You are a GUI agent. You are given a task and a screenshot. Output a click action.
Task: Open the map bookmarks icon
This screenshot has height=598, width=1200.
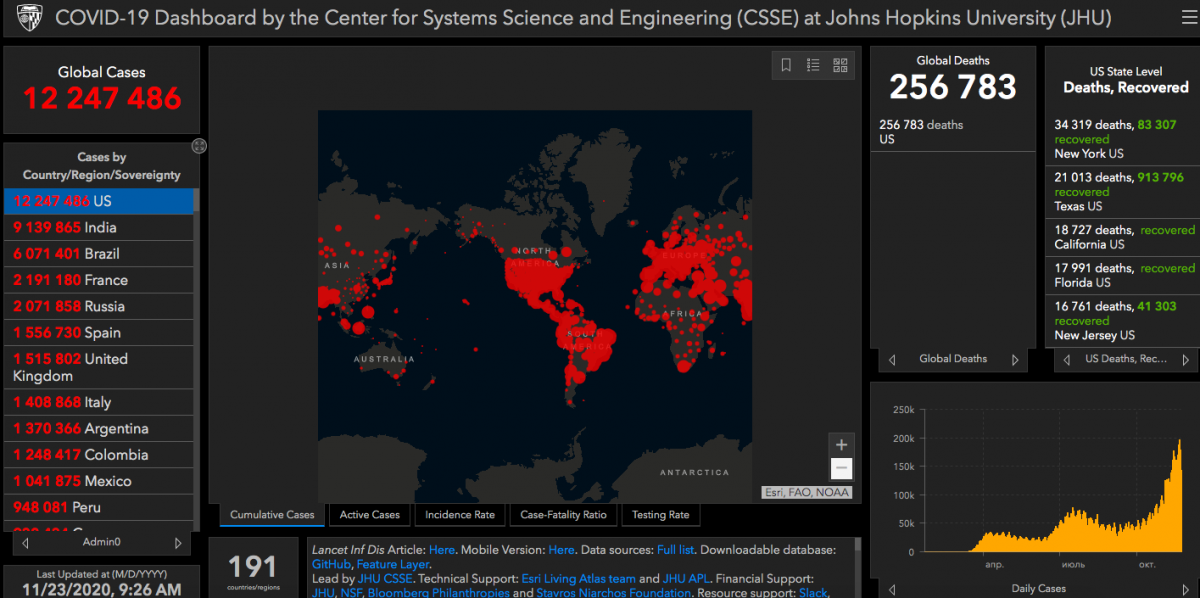(x=786, y=65)
